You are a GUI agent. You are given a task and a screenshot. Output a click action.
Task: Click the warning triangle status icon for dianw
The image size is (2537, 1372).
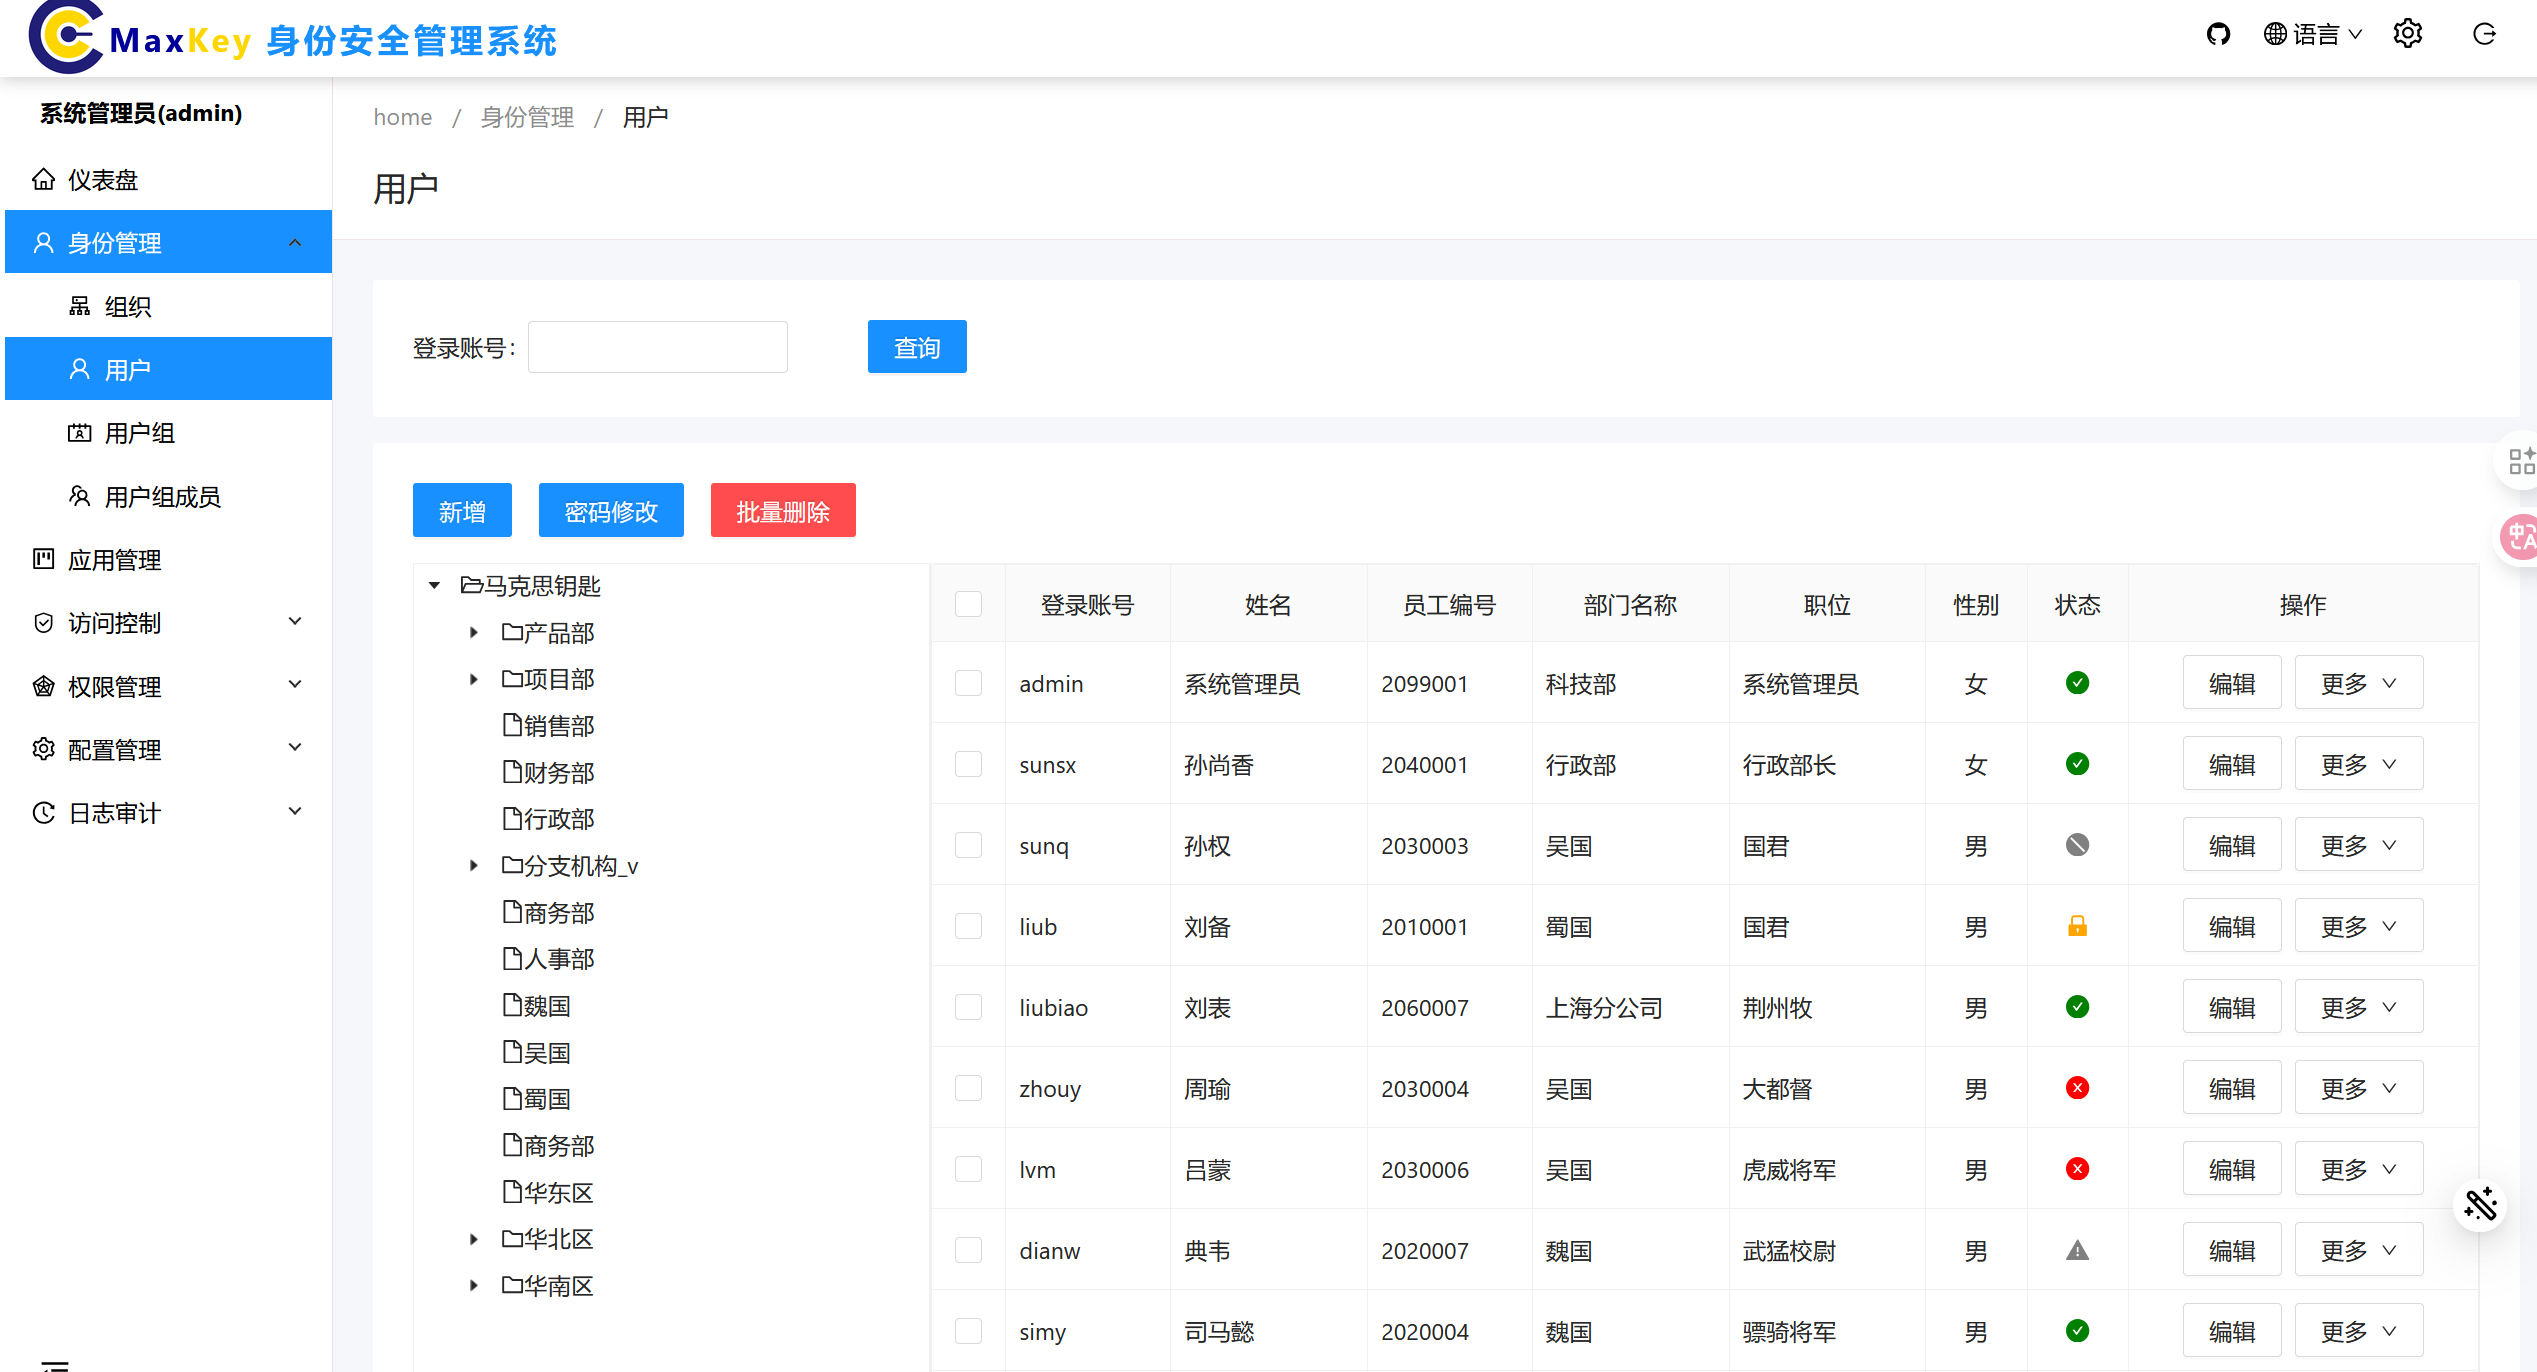(2077, 1250)
